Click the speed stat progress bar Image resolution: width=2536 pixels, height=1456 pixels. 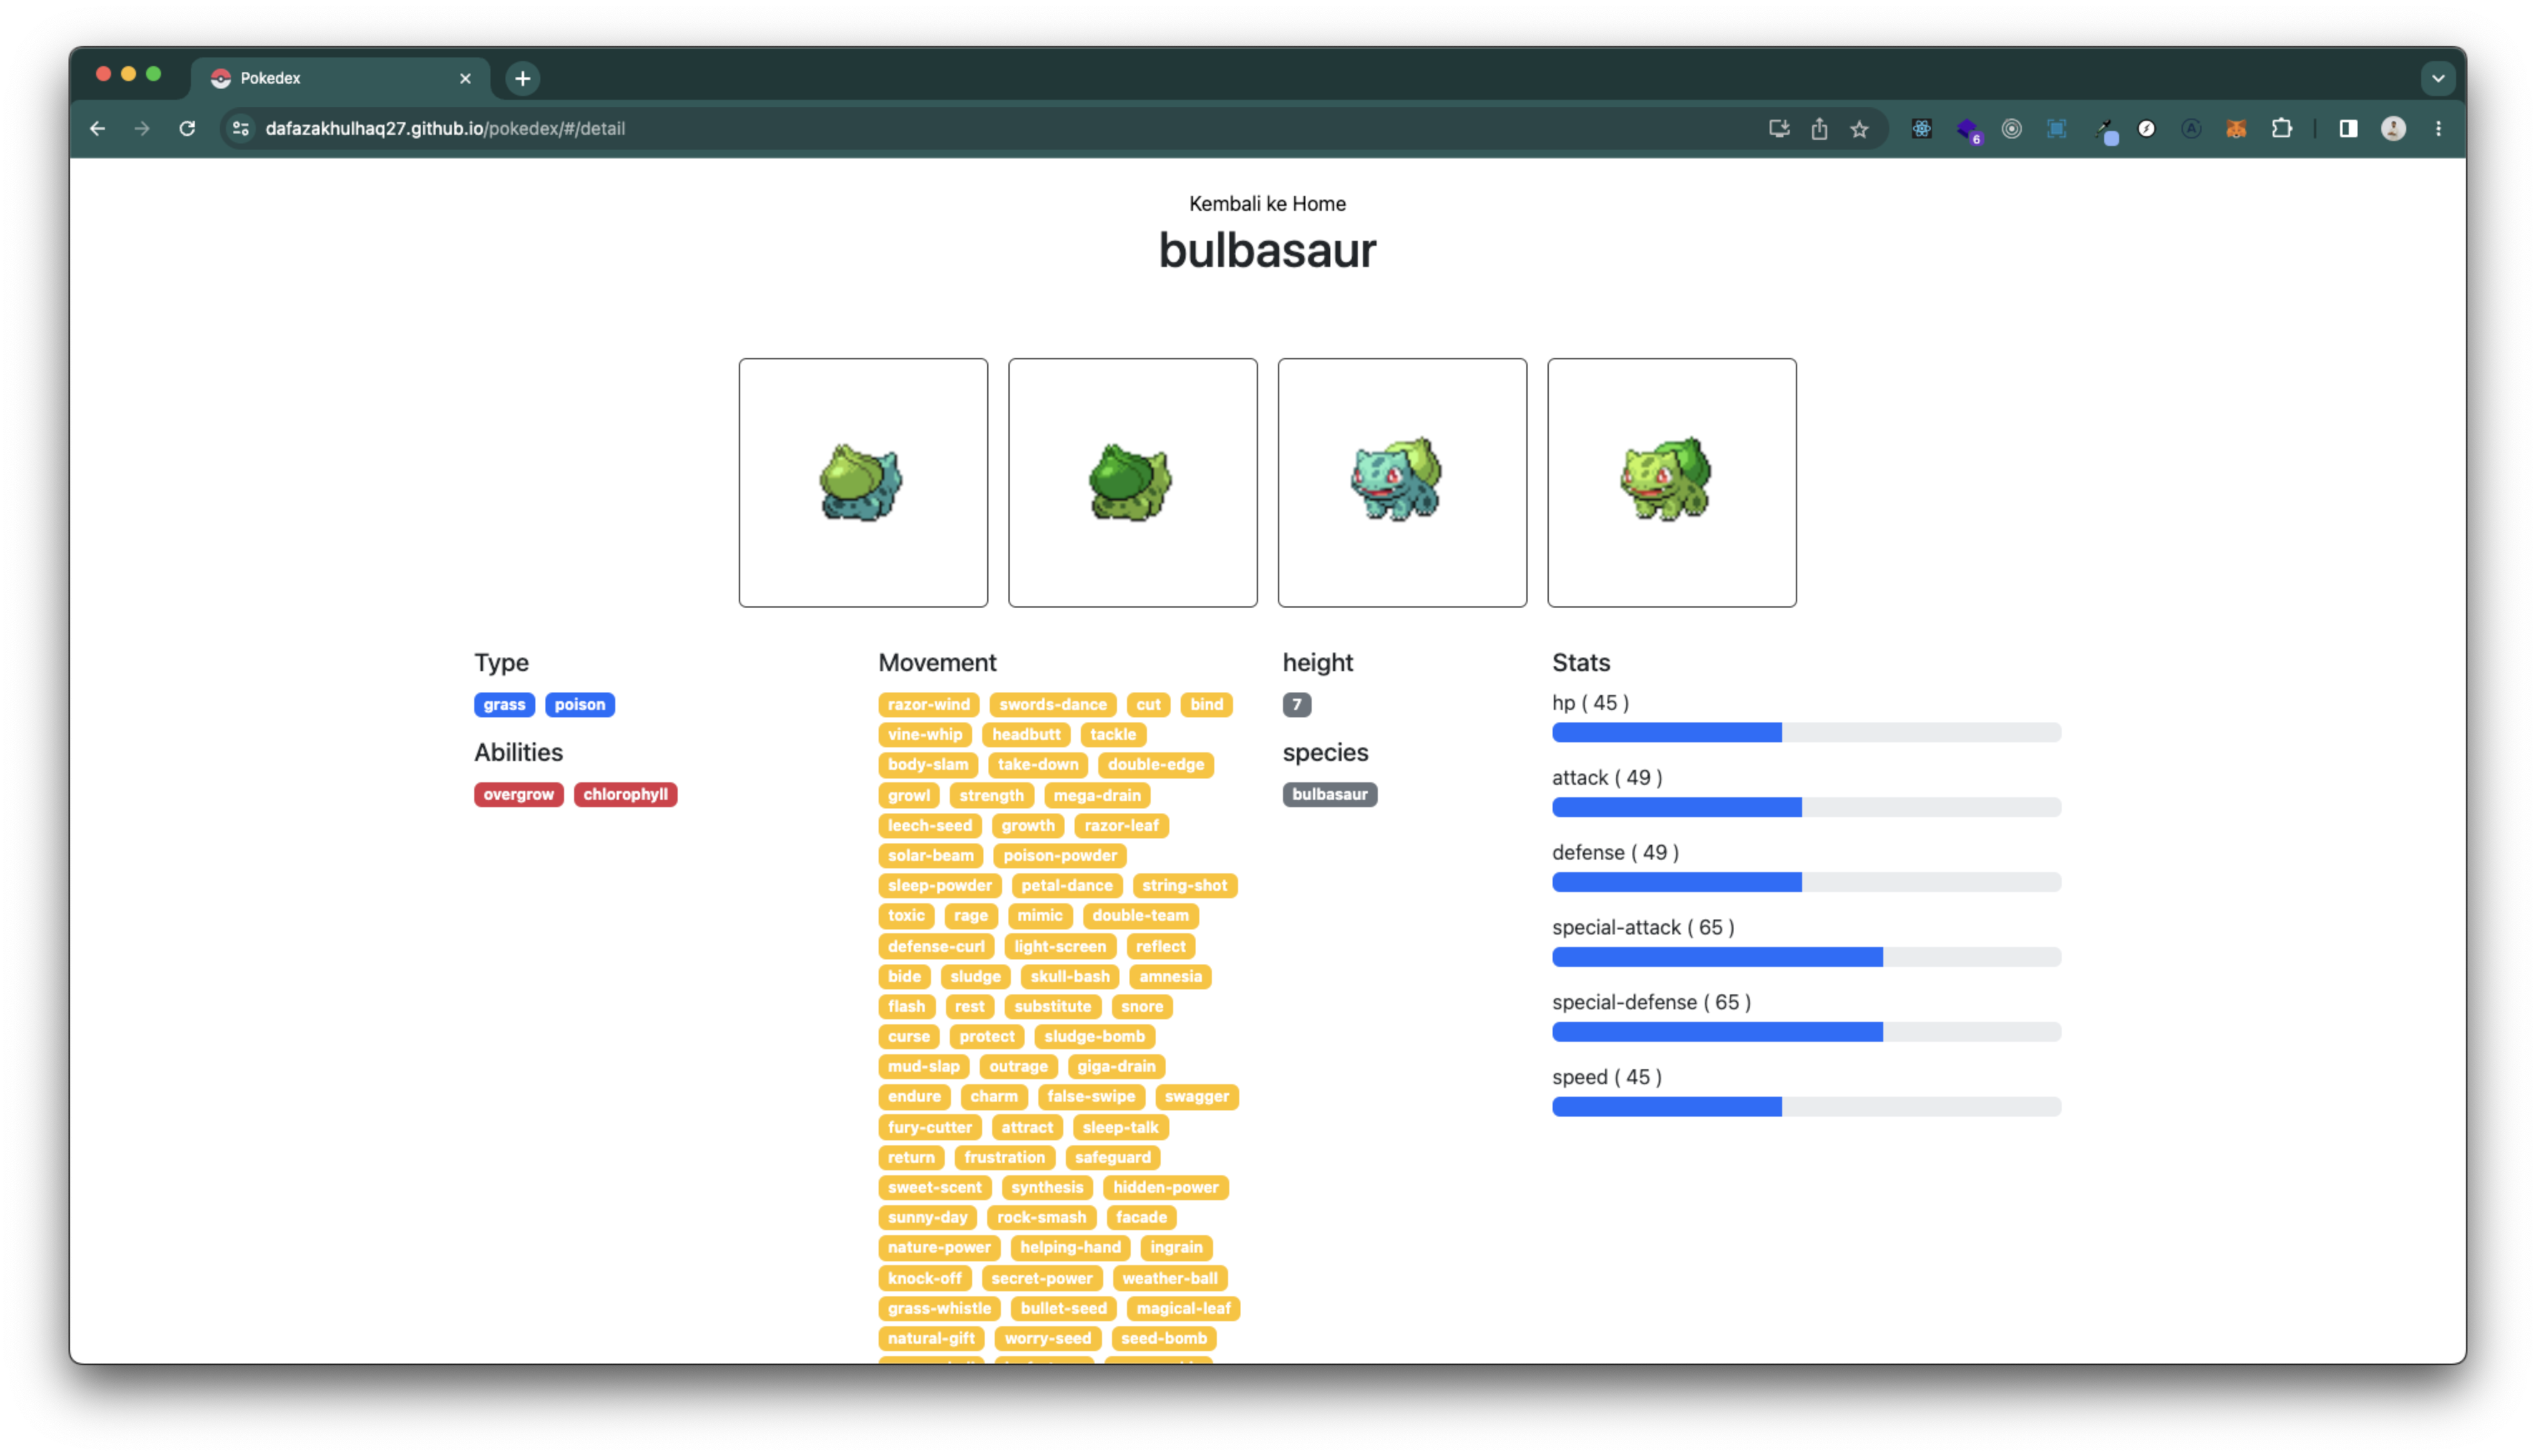(1806, 1106)
